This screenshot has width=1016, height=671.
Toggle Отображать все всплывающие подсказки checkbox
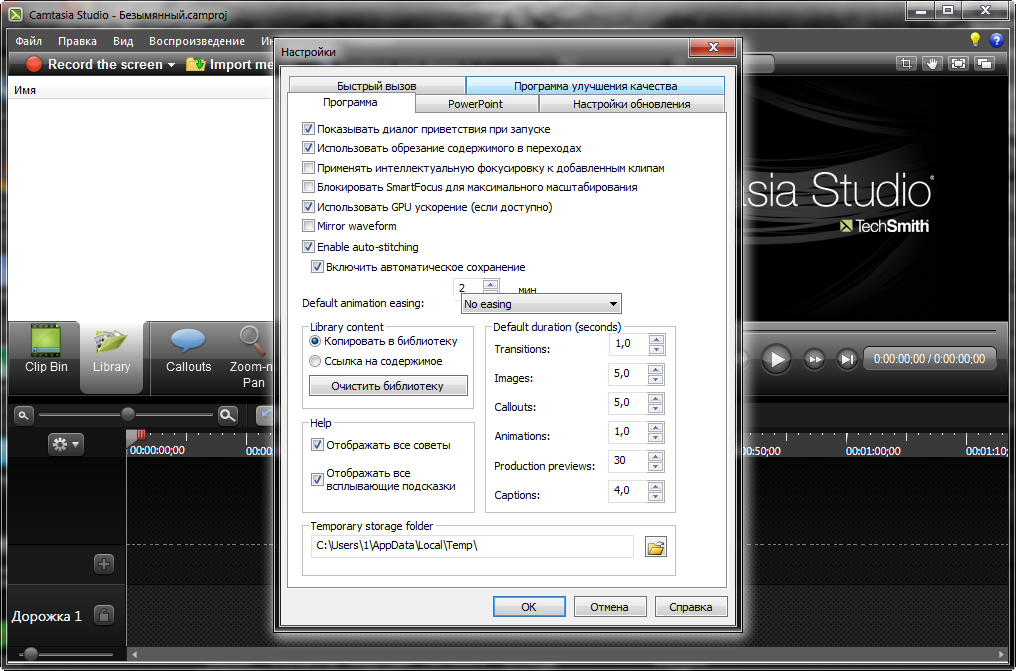[x=318, y=479]
